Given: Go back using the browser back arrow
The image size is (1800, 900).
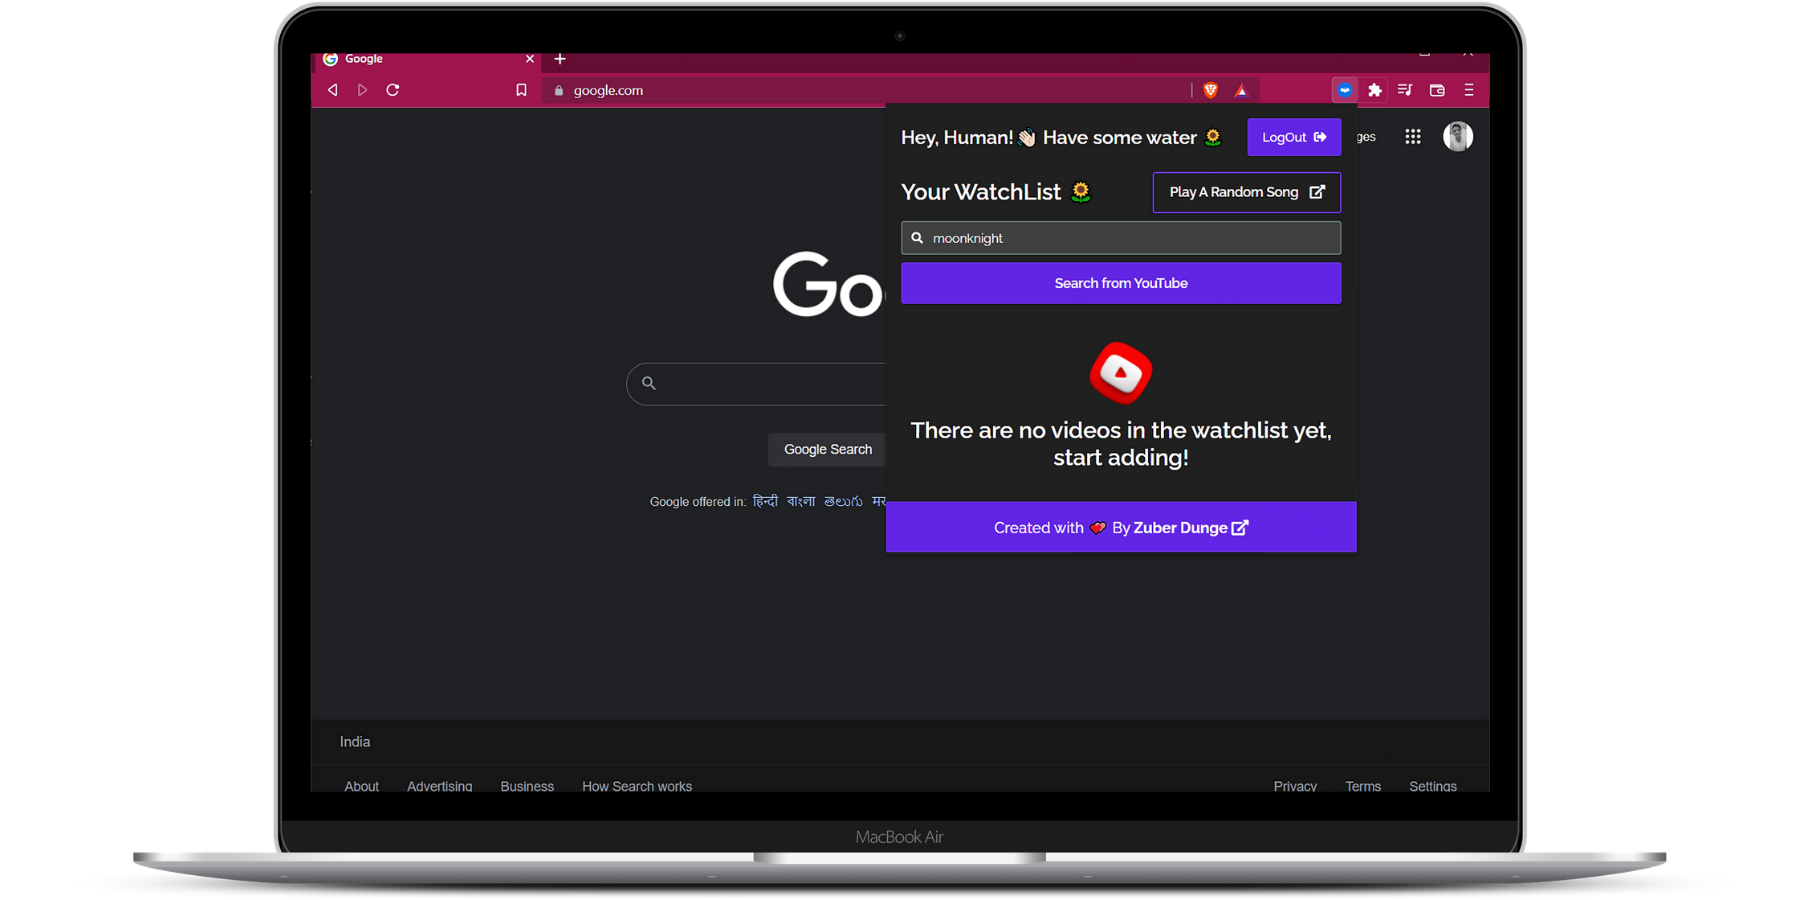Looking at the screenshot, I should (x=333, y=90).
